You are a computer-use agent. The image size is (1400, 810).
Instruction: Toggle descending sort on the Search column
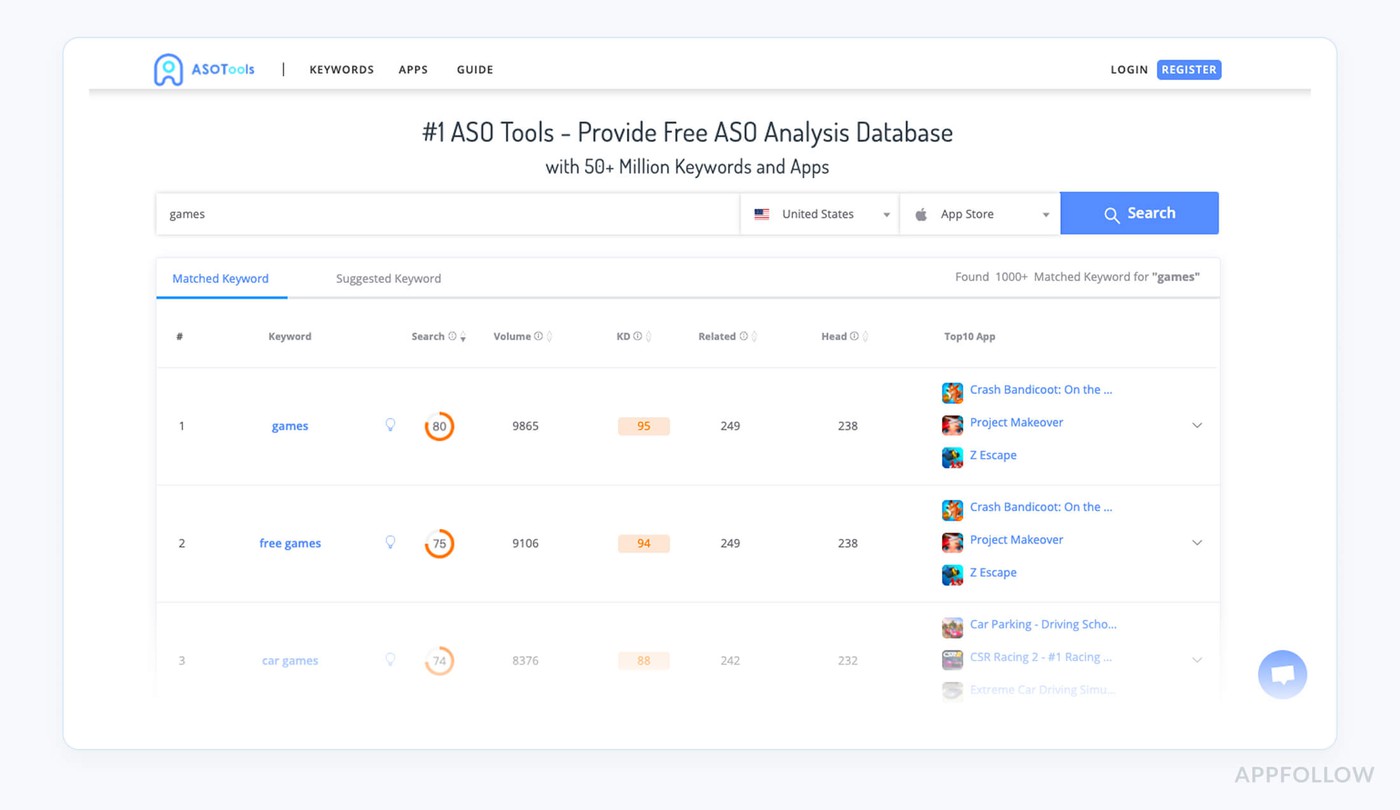click(464, 340)
